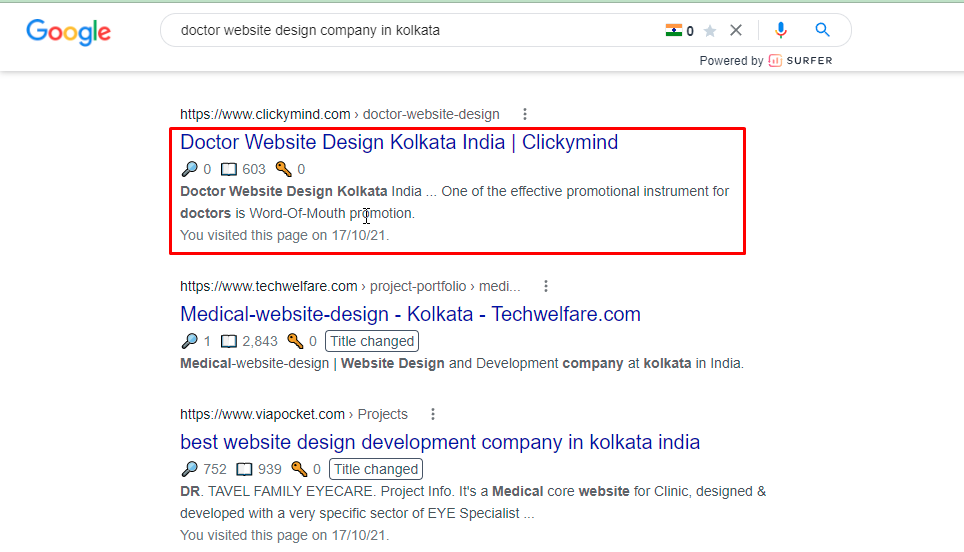Click the key icon under Viapocket result
This screenshot has height=552, width=964.
298,469
